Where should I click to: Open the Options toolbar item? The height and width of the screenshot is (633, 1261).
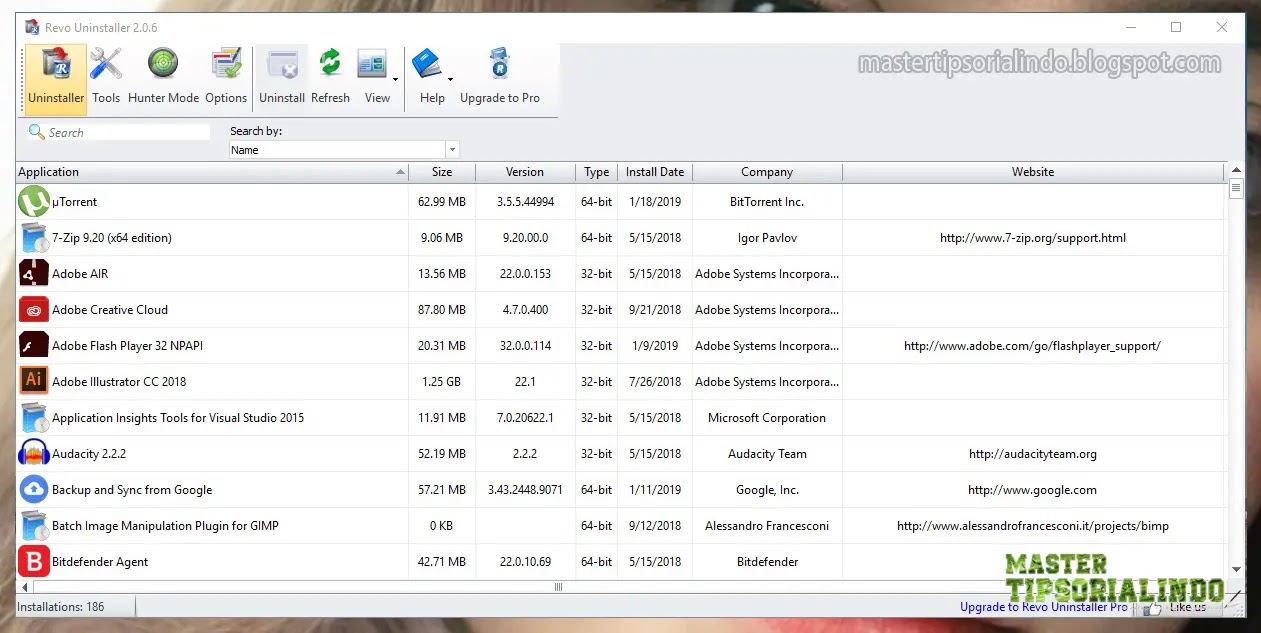[x=226, y=77]
